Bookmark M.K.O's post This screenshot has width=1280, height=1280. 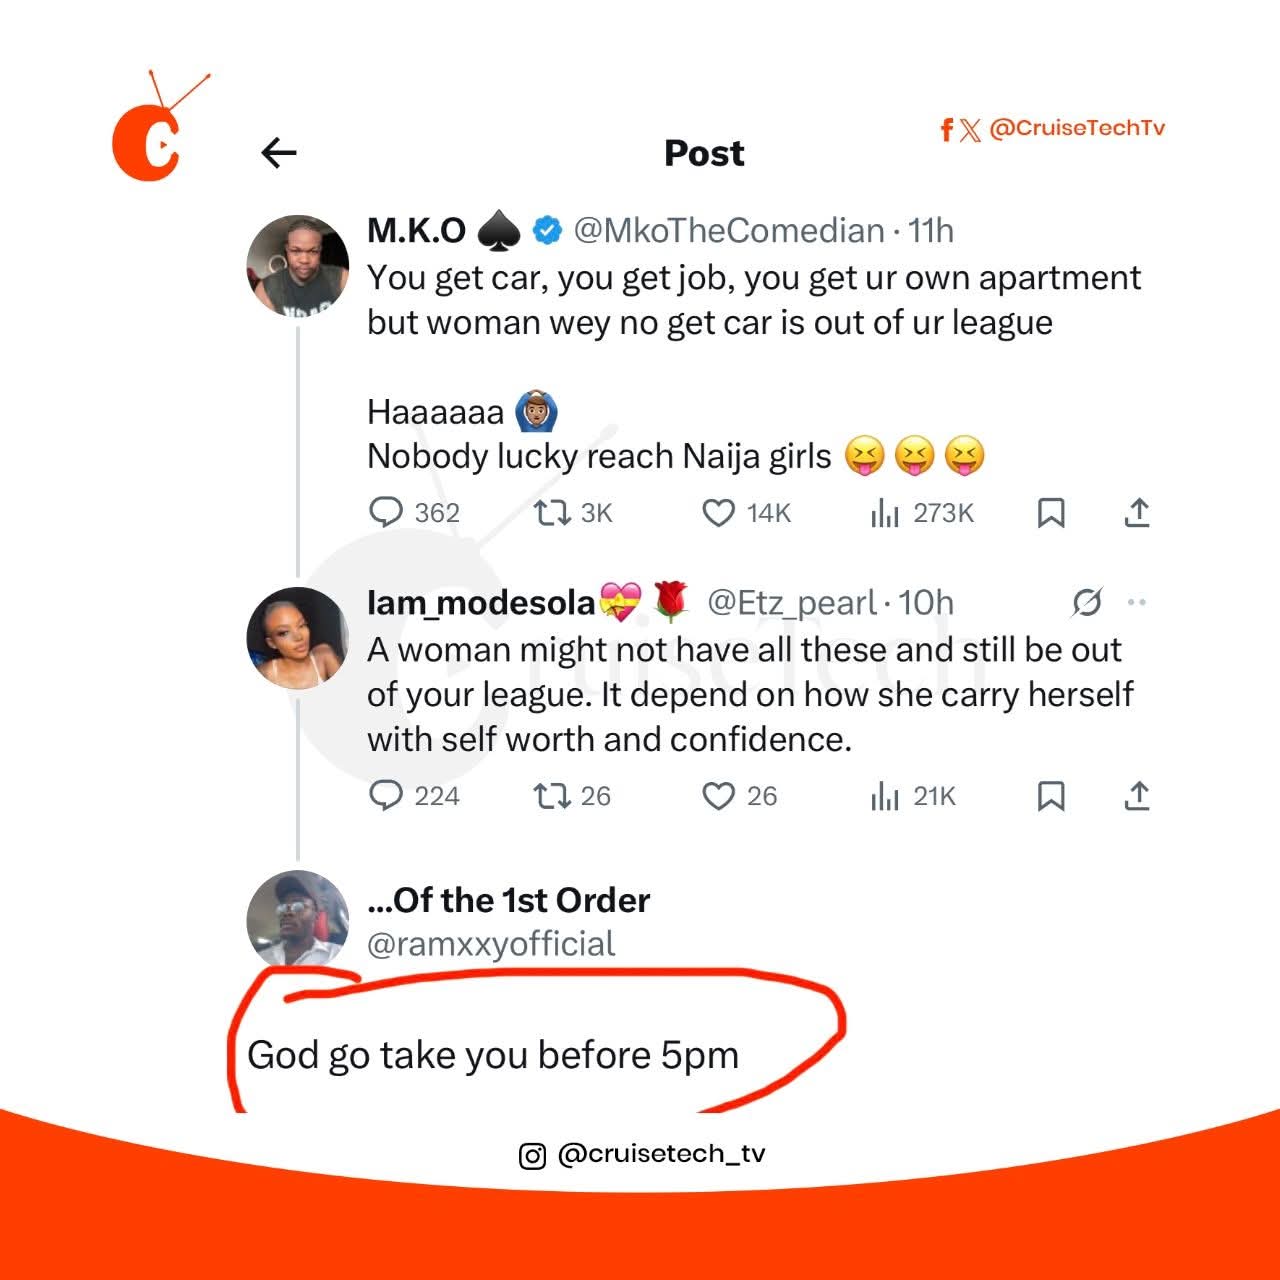tap(1051, 513)
